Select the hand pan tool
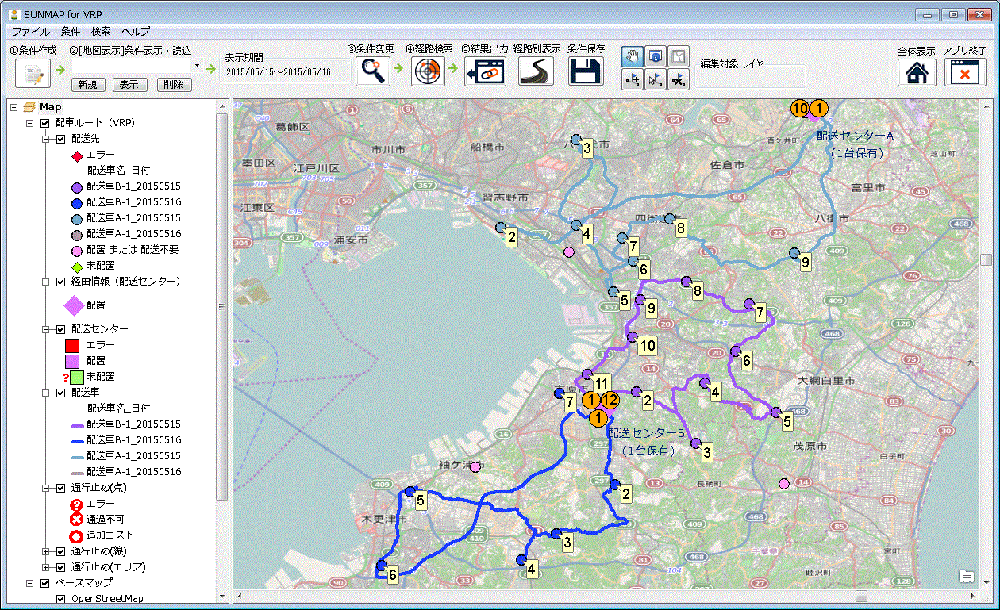1000x610 pixels. click(632, 57)
